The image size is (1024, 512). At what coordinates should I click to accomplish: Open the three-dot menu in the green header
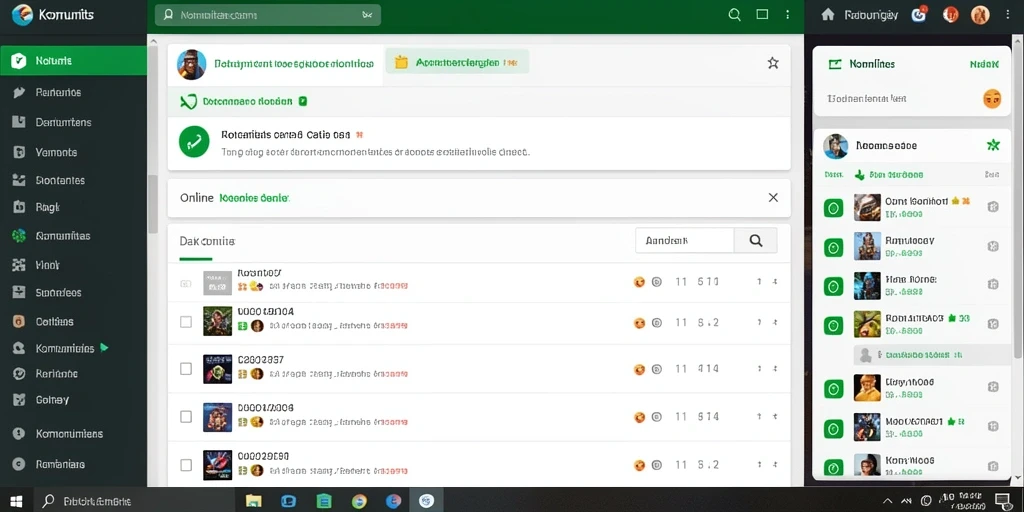click(x=788, y=14)
